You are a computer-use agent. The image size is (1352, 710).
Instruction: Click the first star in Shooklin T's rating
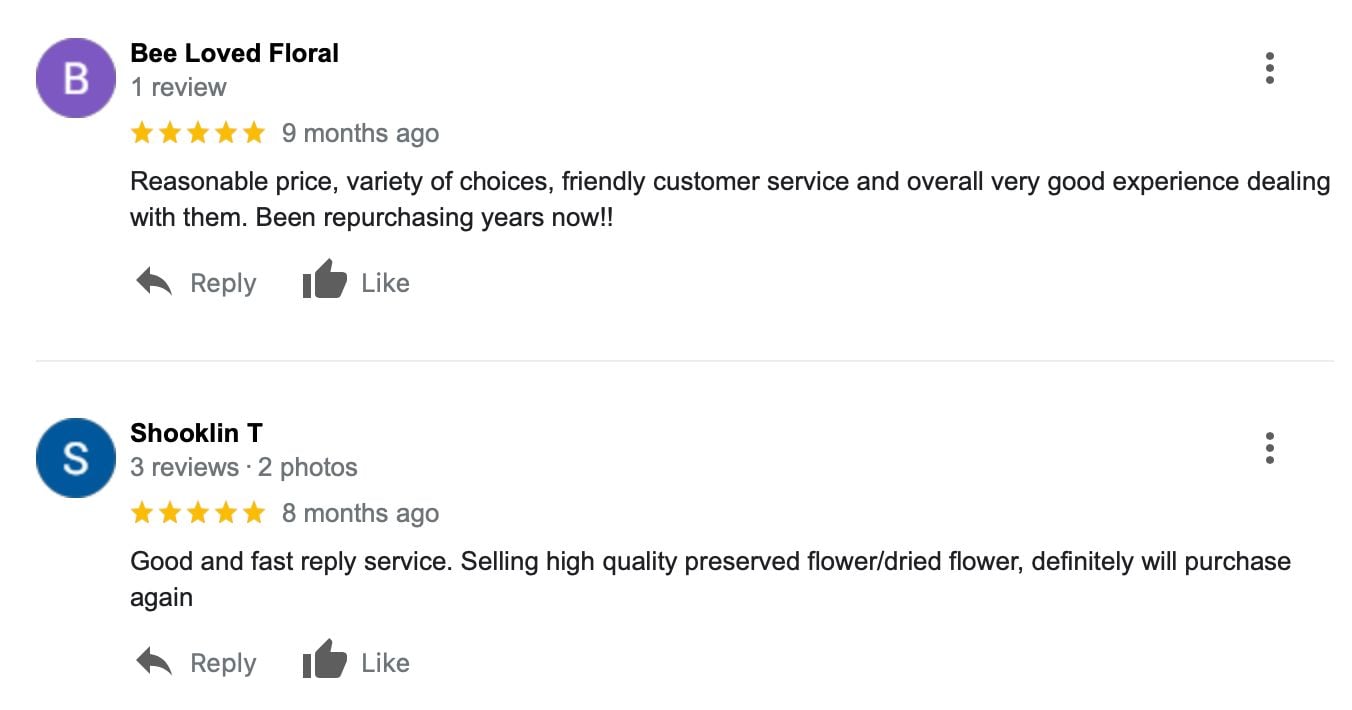coord(142,513)
